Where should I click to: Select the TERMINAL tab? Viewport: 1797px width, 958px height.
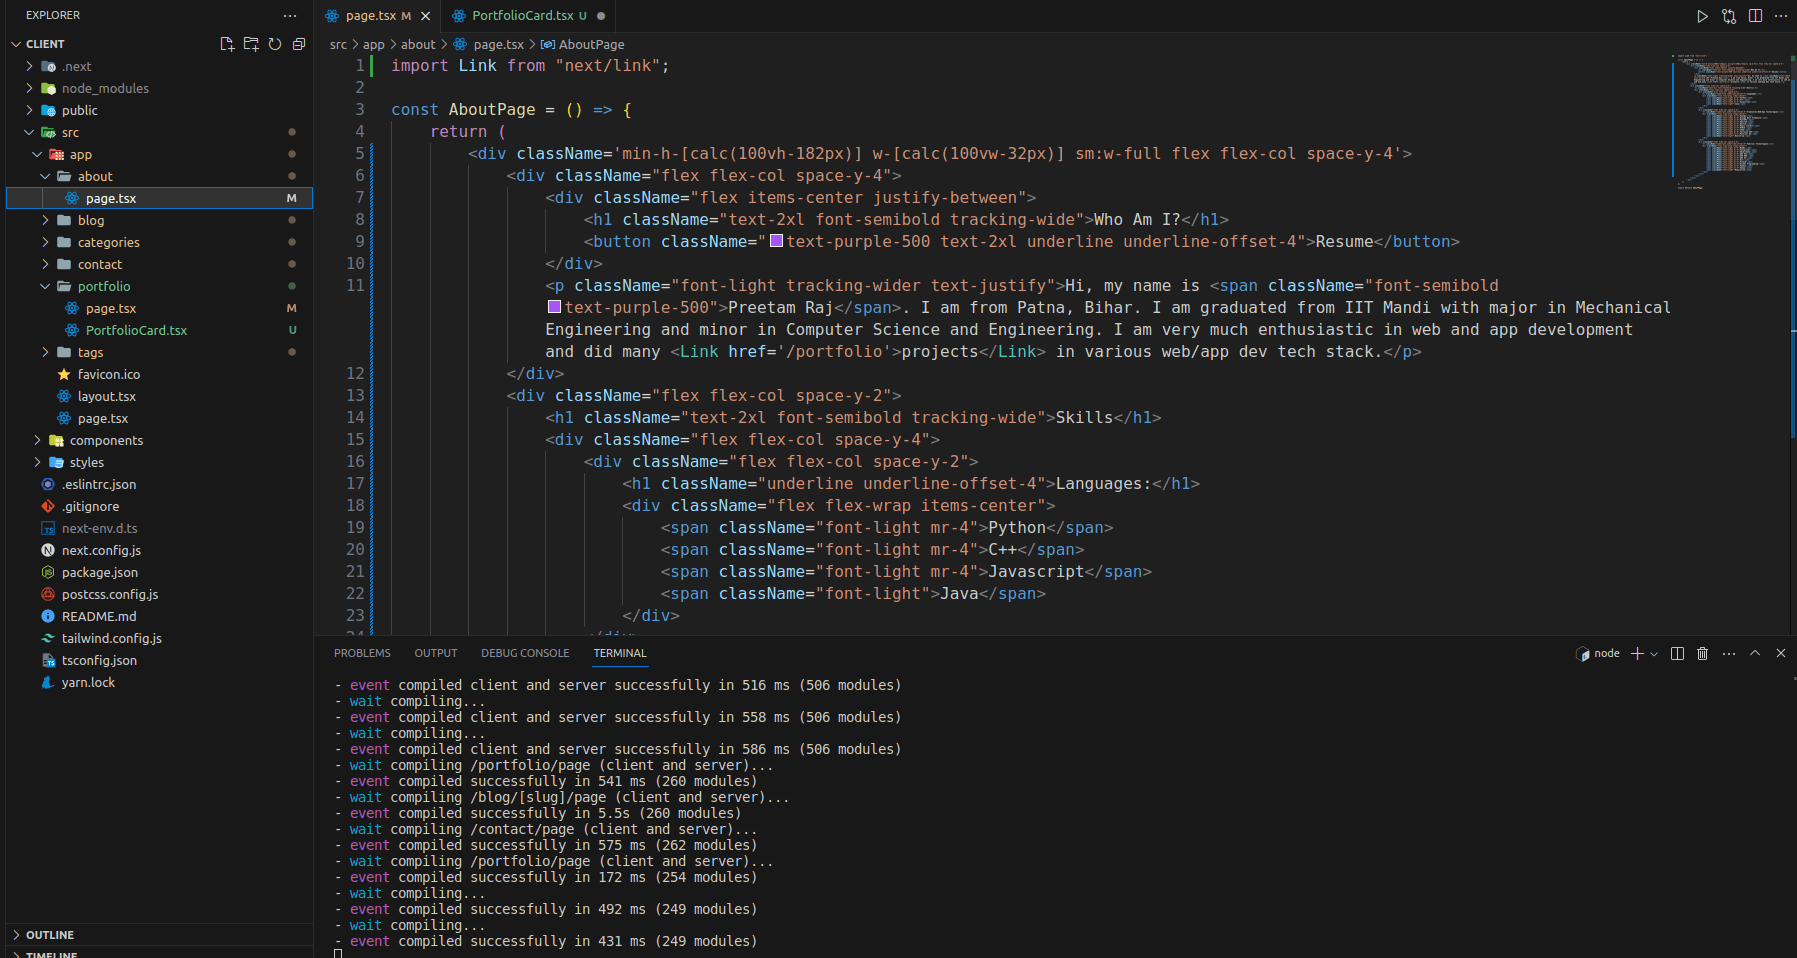(620, 653)
